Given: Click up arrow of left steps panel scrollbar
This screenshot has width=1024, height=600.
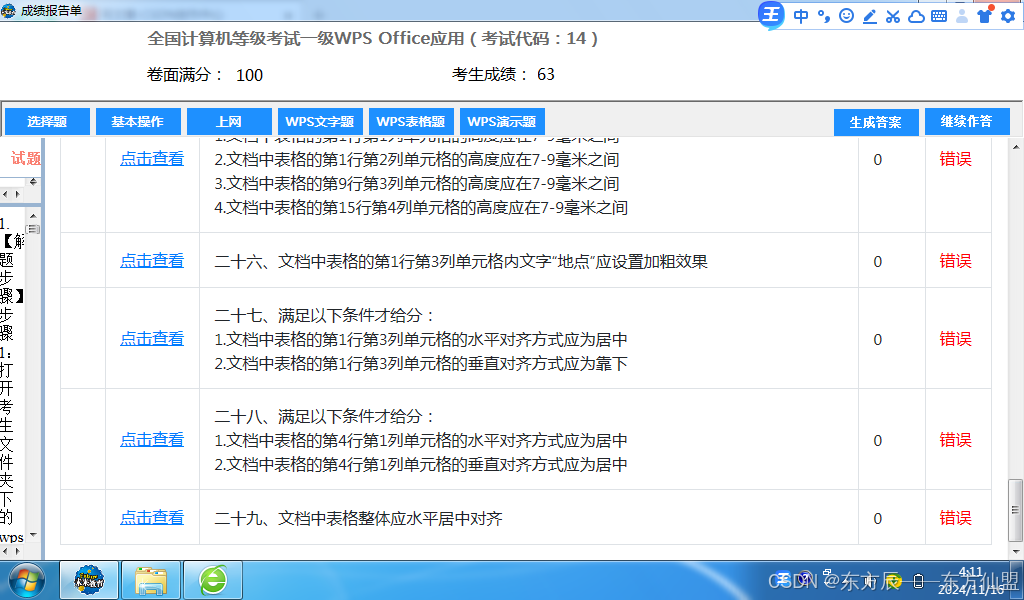Looking at the screenshot, I should pyautogui.click(x=33, y=215).
